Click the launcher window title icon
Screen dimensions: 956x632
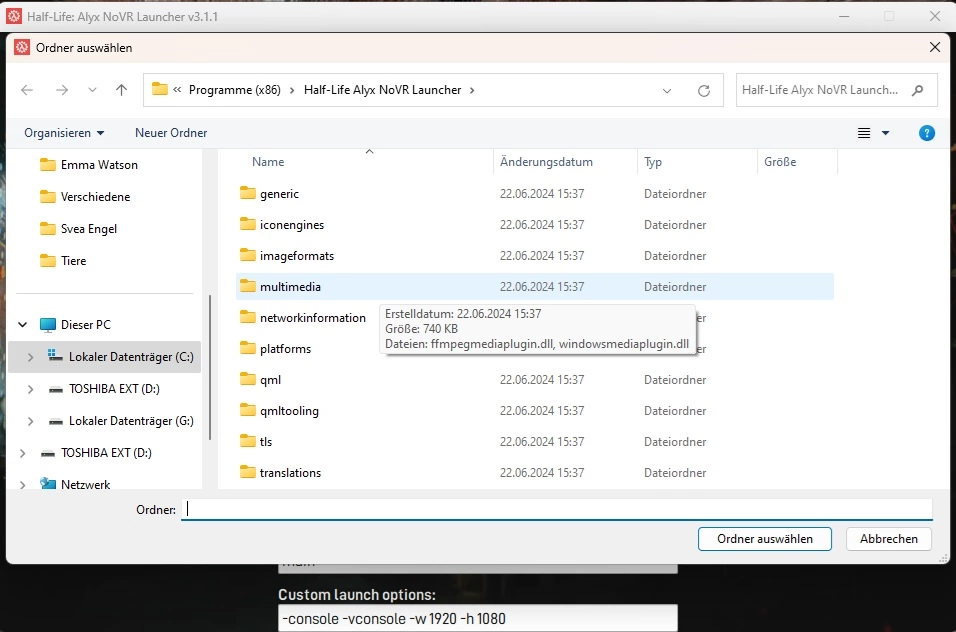[13, 16]
